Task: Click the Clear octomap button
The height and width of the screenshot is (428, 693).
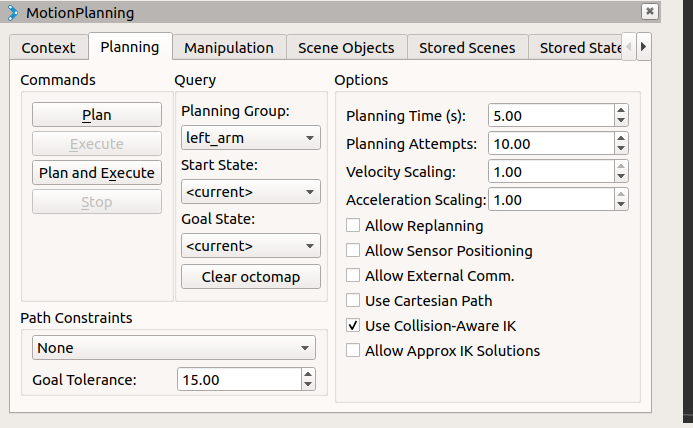Action: click(x=251, y=277)
